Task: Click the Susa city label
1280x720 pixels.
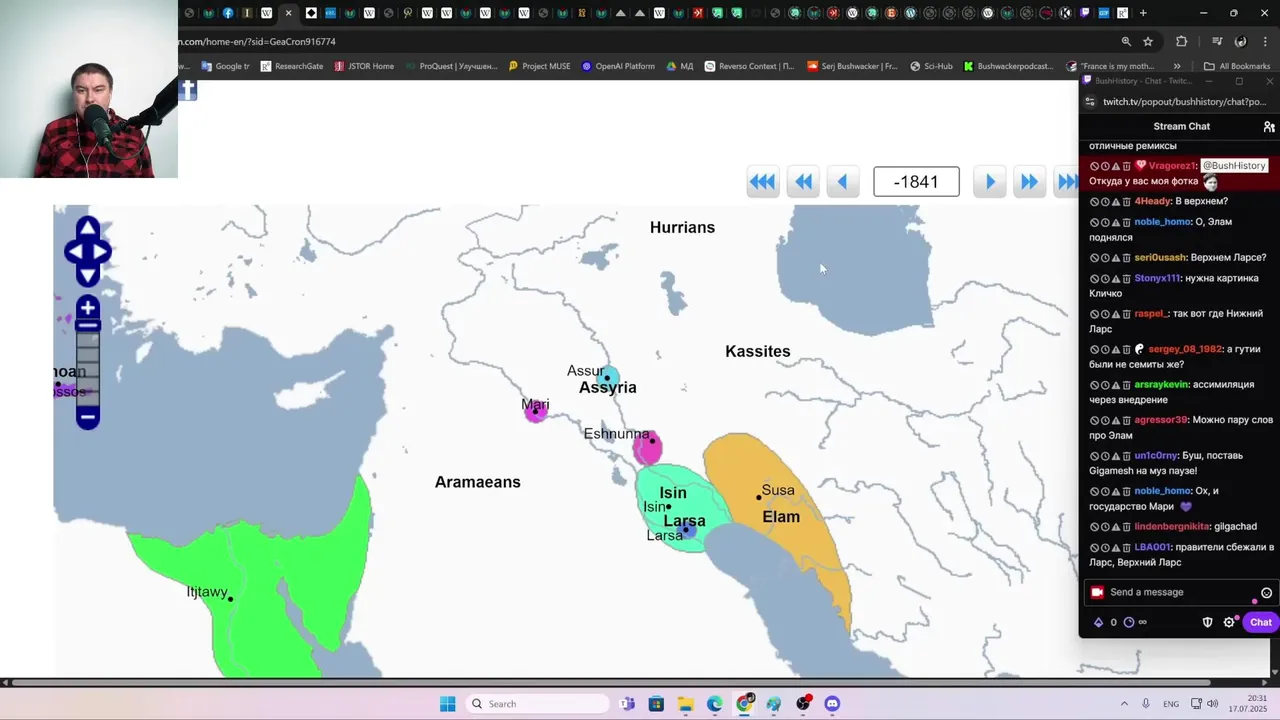Action: [777, 490]
